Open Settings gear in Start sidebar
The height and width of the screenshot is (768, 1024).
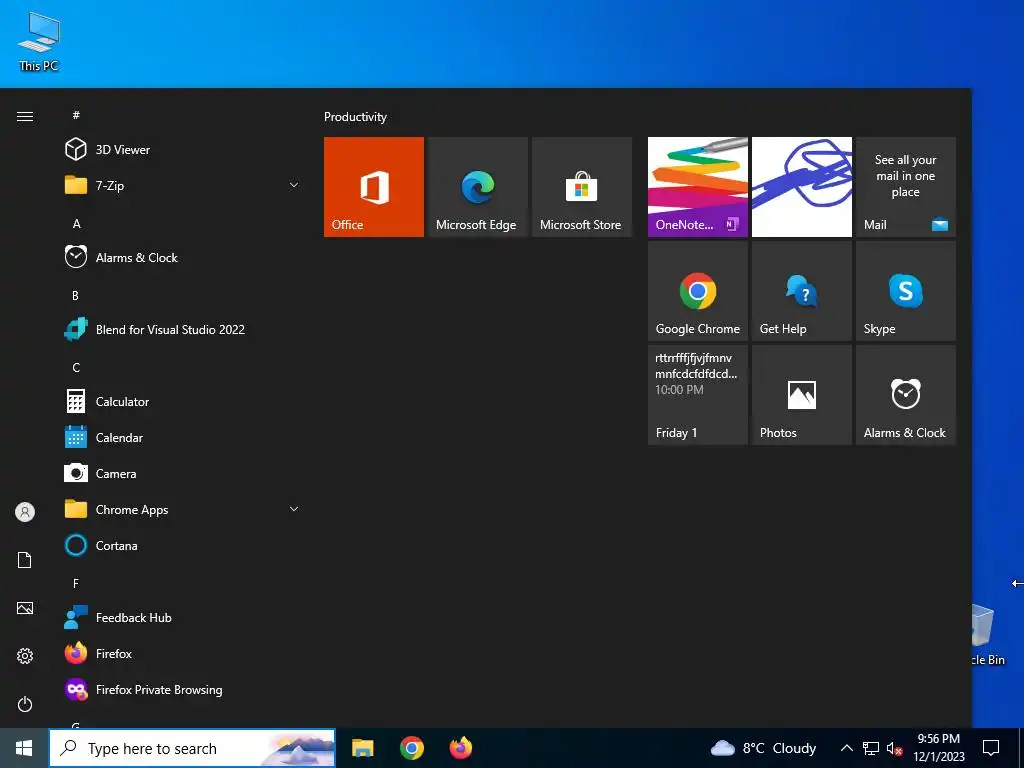tap(25, 656)
